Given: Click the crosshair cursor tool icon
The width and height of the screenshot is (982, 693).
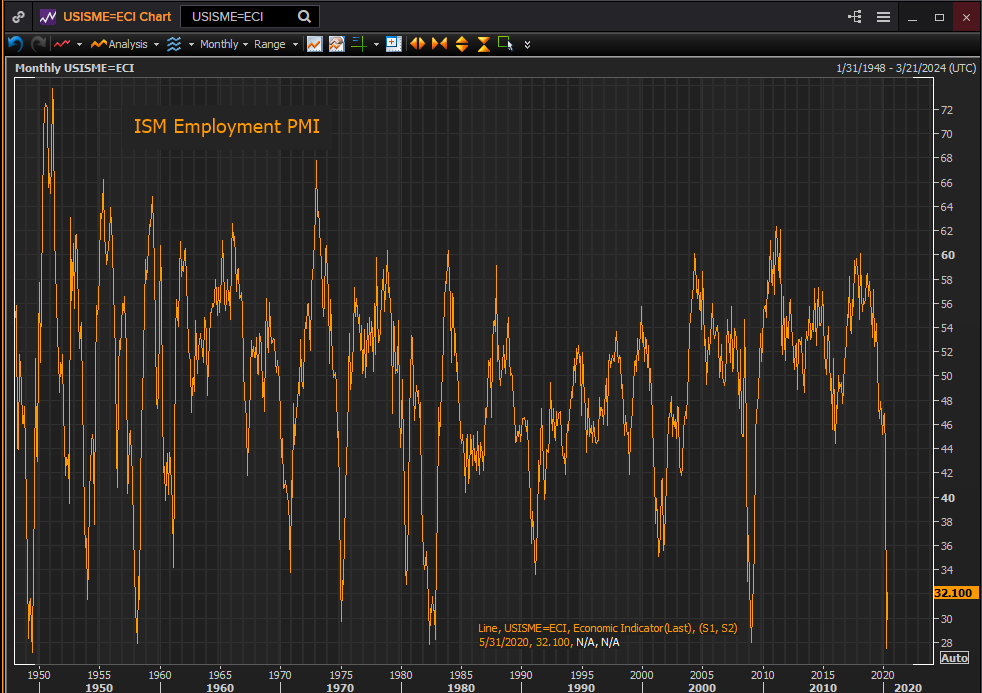Looking at the screenshot, I should click(359, 44).
